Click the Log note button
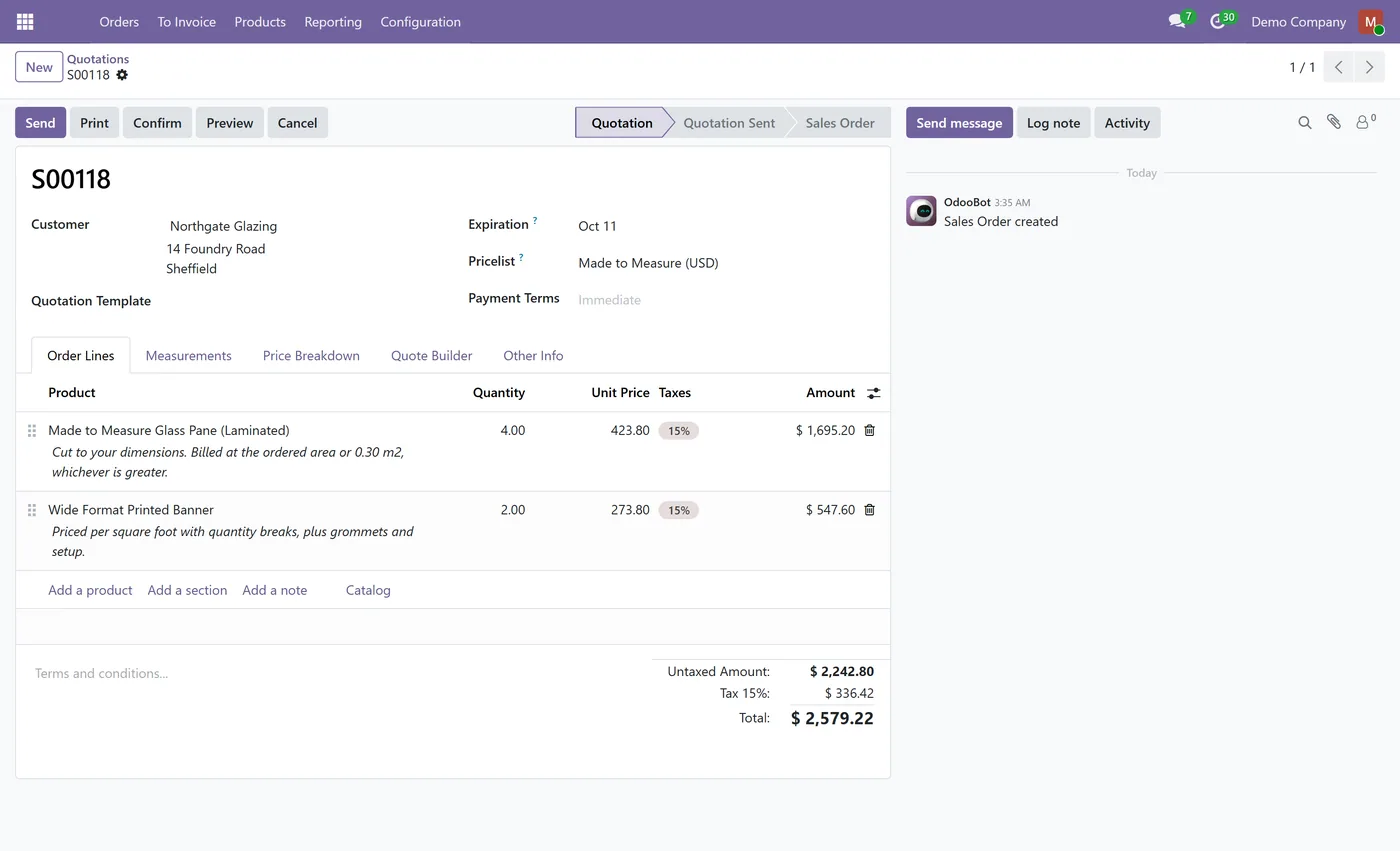This screenshot has width=1400, height=851. 1053,122
